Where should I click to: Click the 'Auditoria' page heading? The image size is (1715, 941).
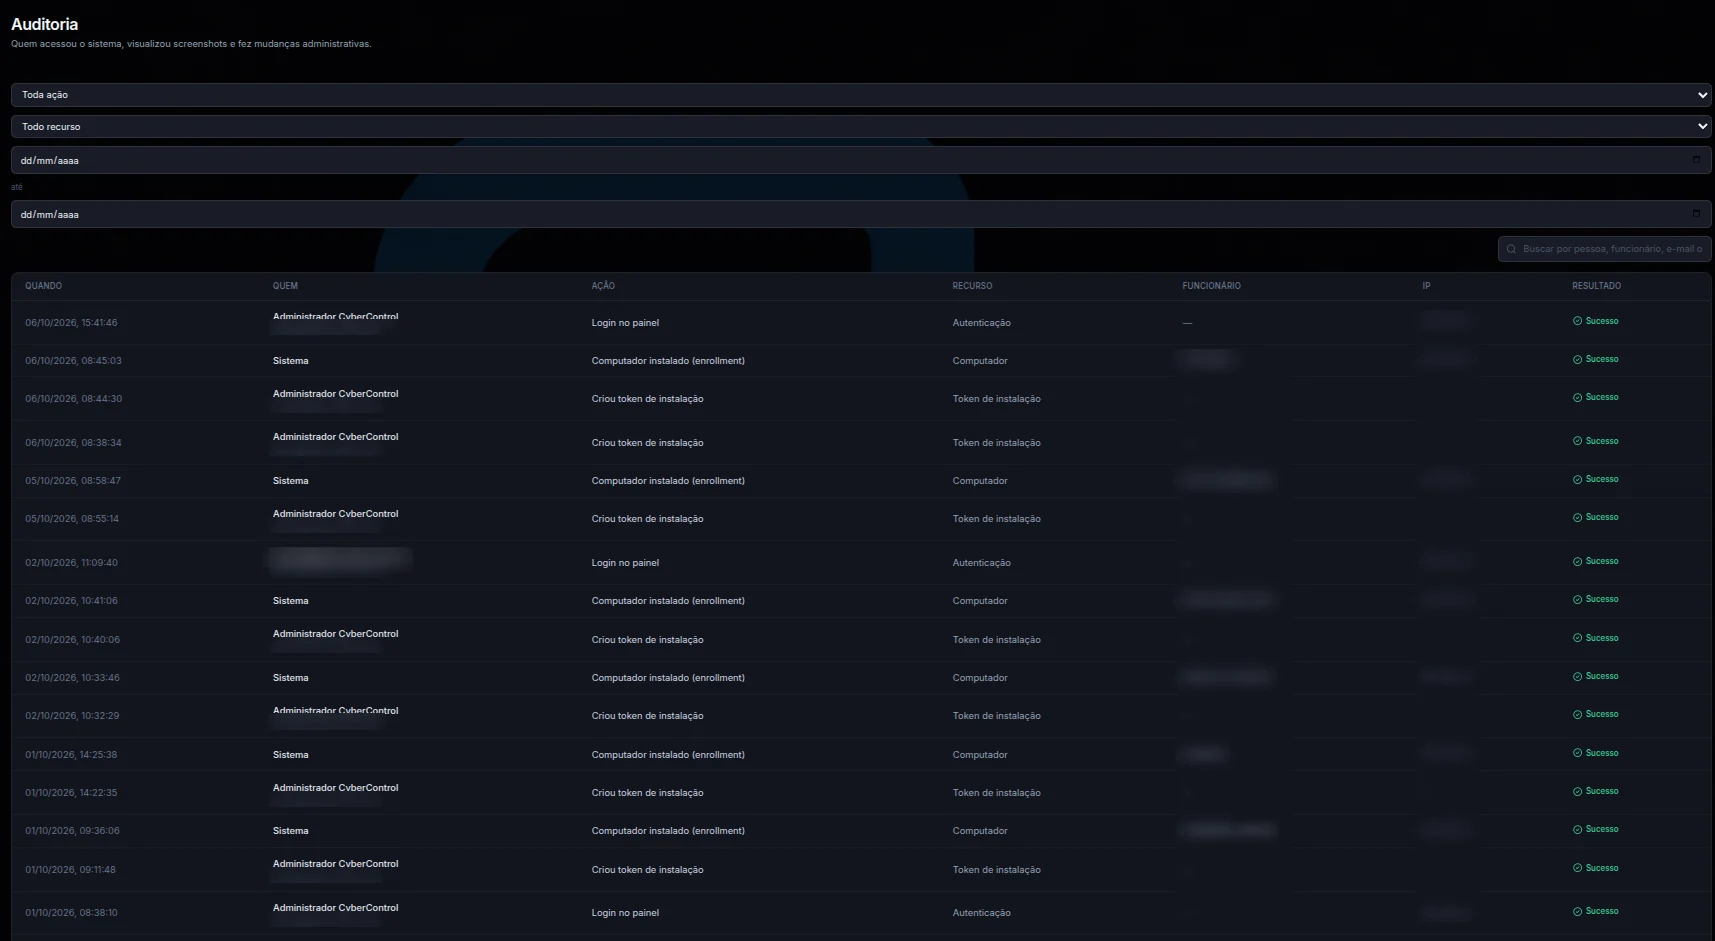[x=44, y=24]
